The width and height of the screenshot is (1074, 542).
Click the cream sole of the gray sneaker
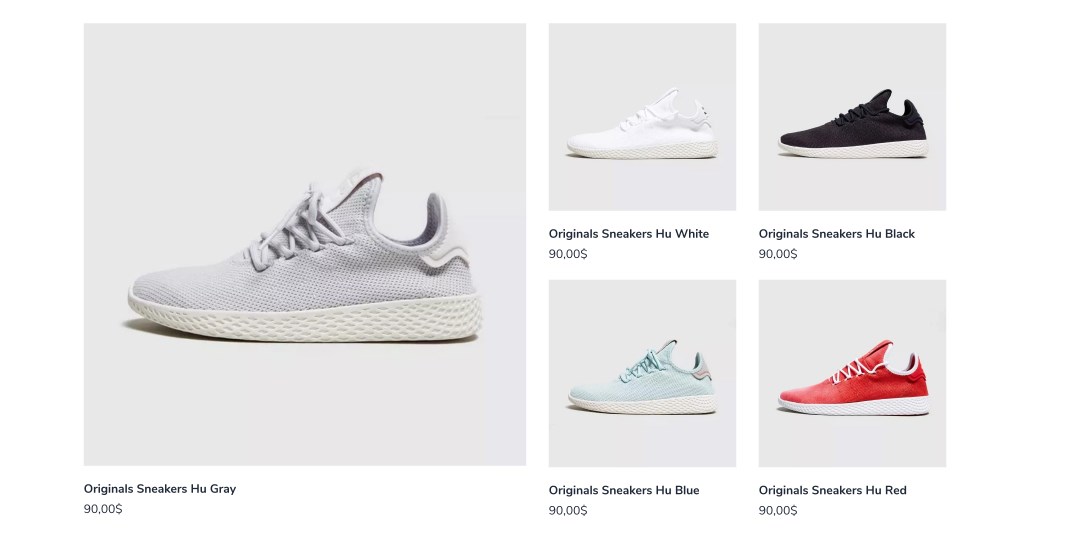click(x=305, y=319)
